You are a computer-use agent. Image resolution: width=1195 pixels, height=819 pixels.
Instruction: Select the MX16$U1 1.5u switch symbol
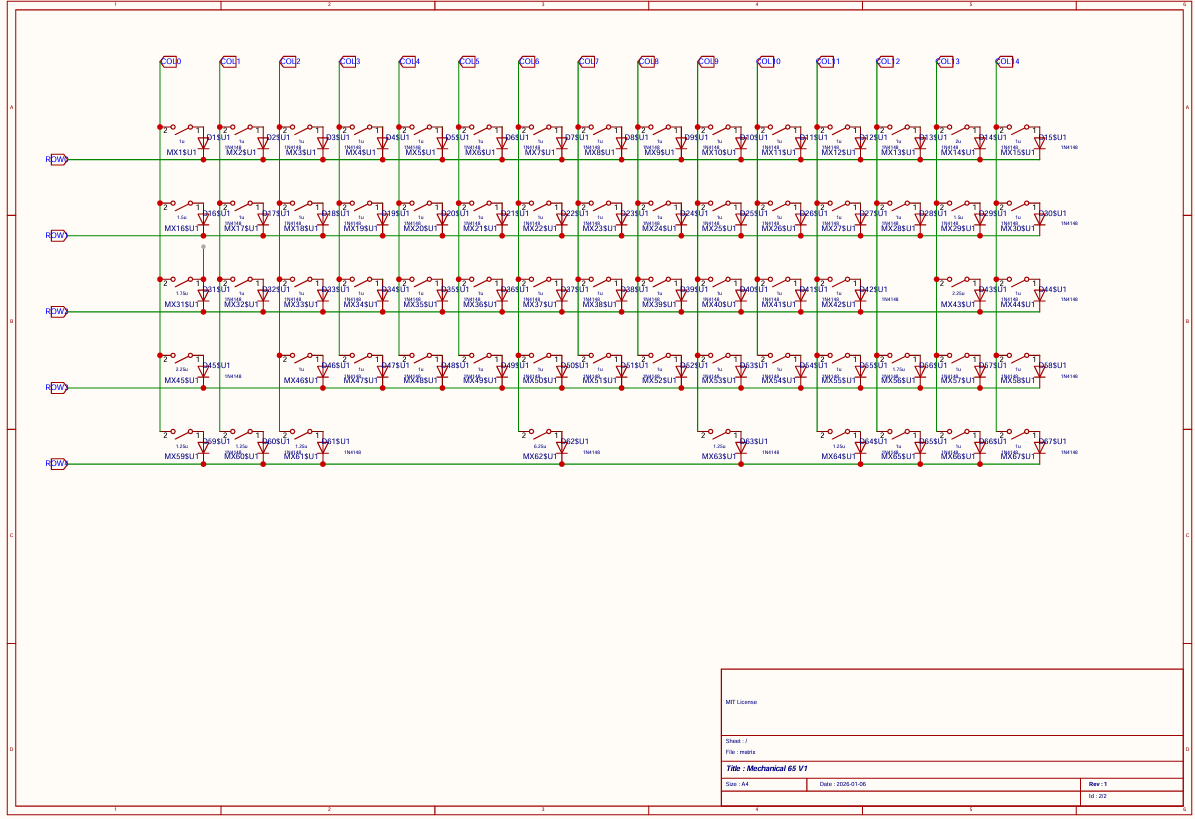[x=182, y=205]
